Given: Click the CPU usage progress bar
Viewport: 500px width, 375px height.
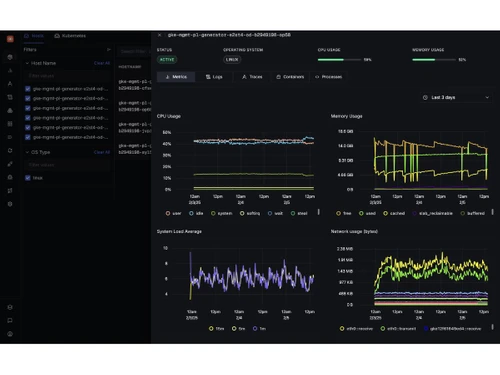Looking at the screenshot, I should tap(339, 60).
